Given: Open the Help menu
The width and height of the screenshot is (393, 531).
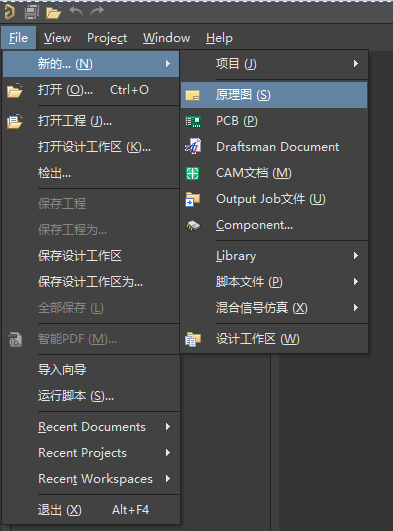Looking at the screenshot, I should [219, 38].
